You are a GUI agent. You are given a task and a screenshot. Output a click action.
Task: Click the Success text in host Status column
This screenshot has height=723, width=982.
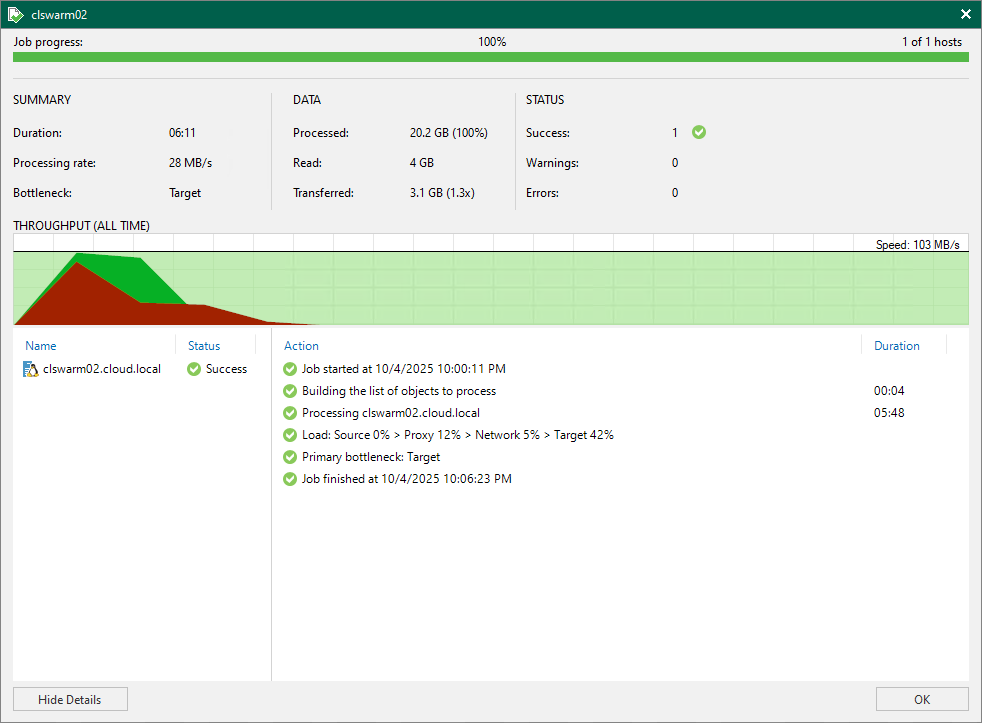[x=227, y=369]
